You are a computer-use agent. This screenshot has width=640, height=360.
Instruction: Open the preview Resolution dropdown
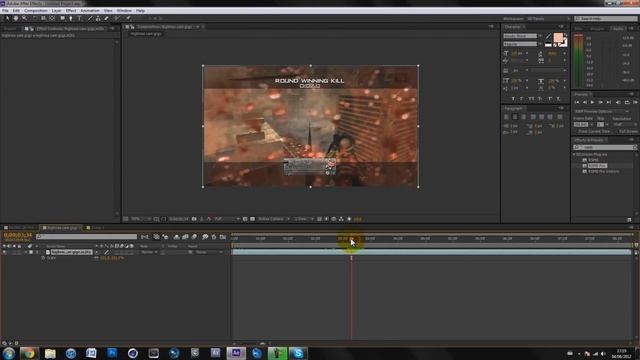(624, 124)
